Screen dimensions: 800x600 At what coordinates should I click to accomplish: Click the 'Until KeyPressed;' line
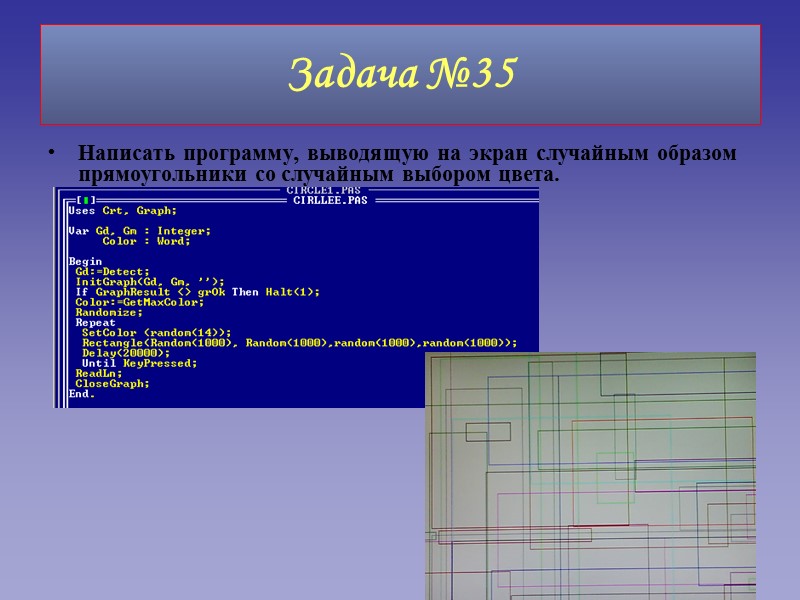140,363
